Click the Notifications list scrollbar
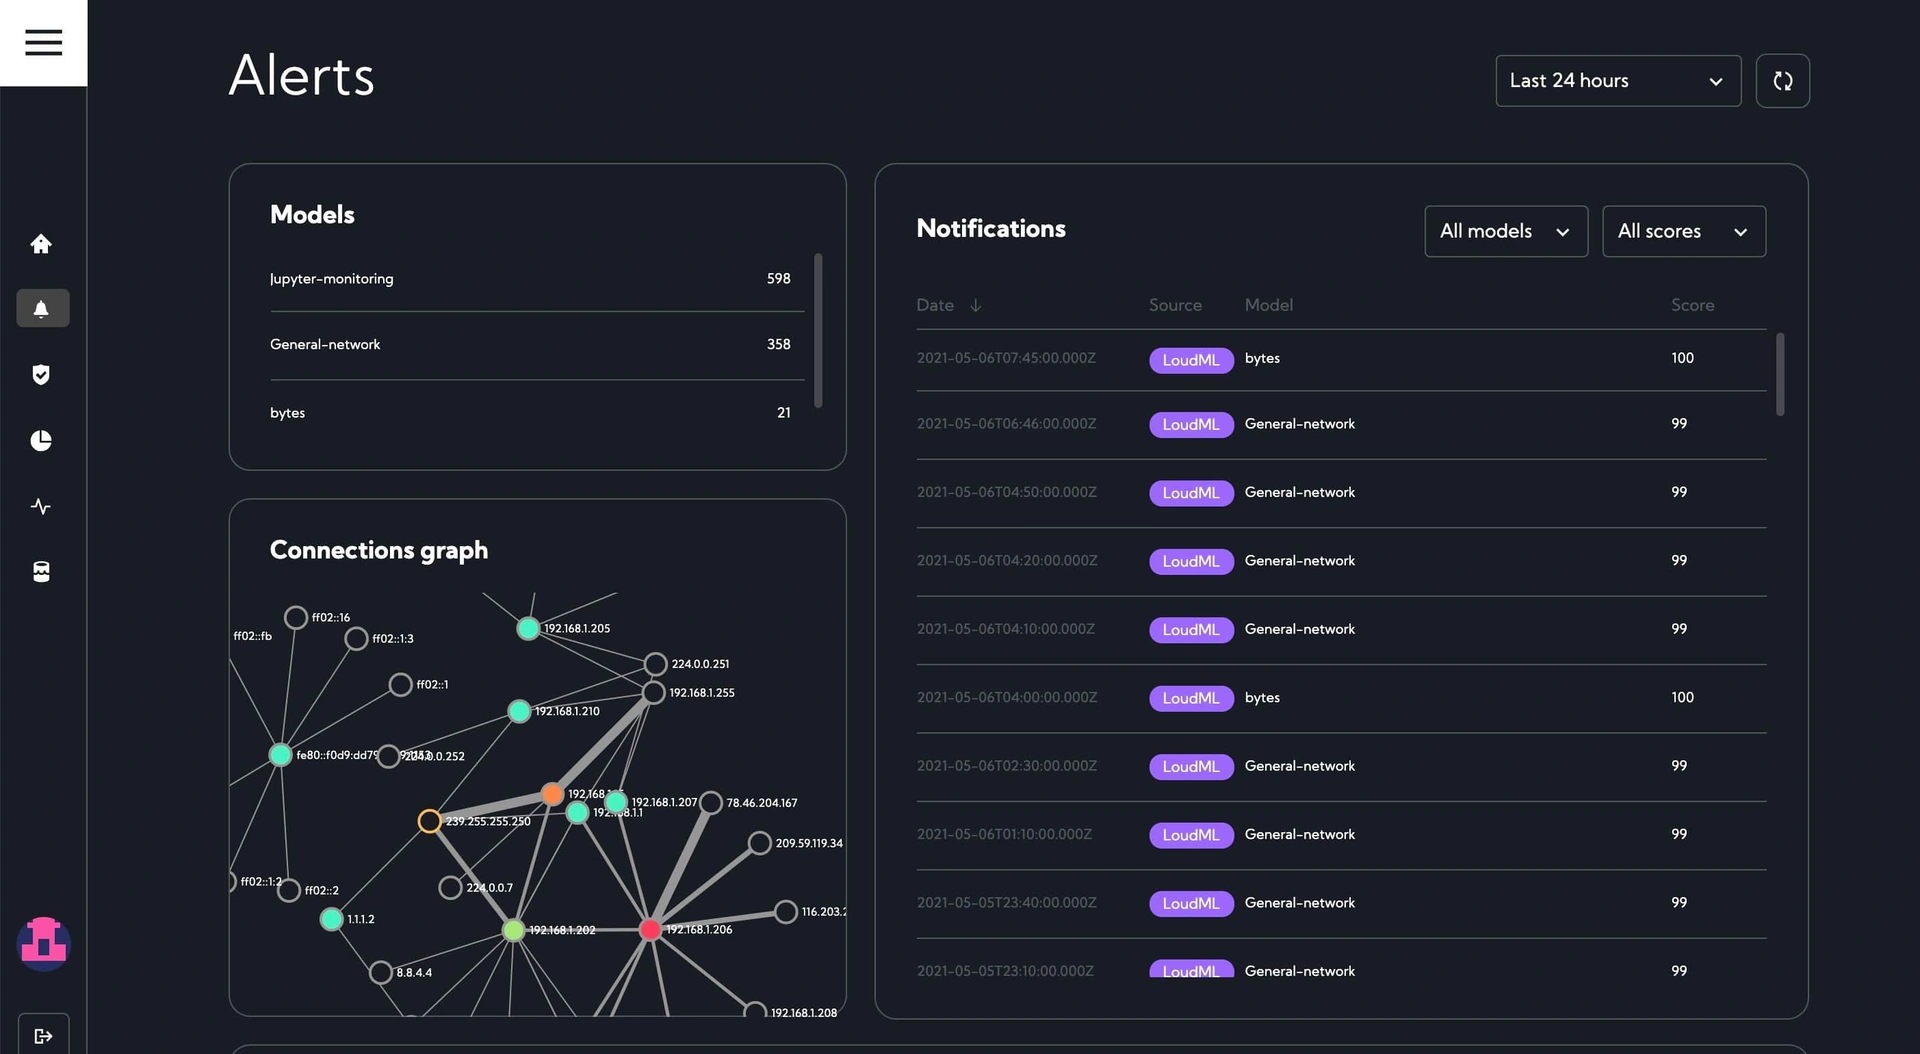Screen dimensions: 1920x1054 [x=1780, y=374]
